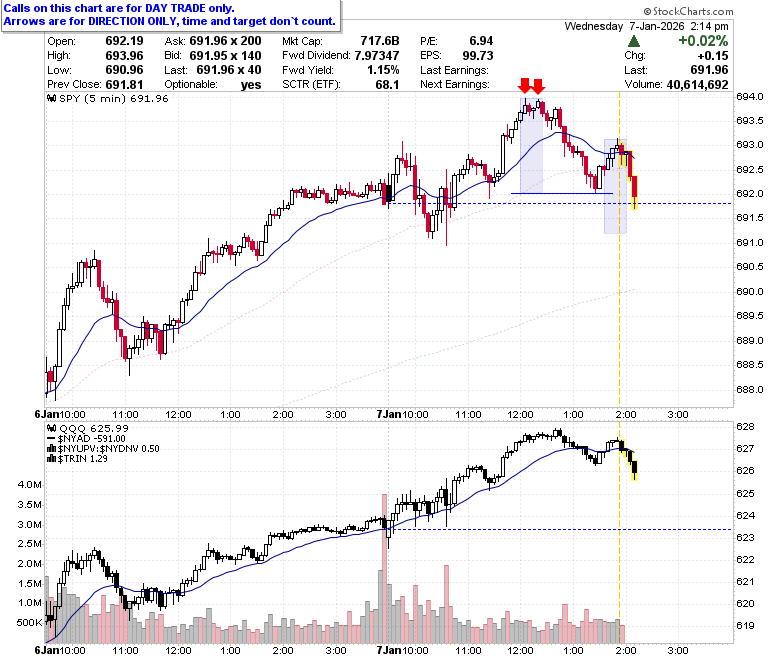Click the bar icon beside $TRIN legend

pyautogui.click(x=51, y=459)
